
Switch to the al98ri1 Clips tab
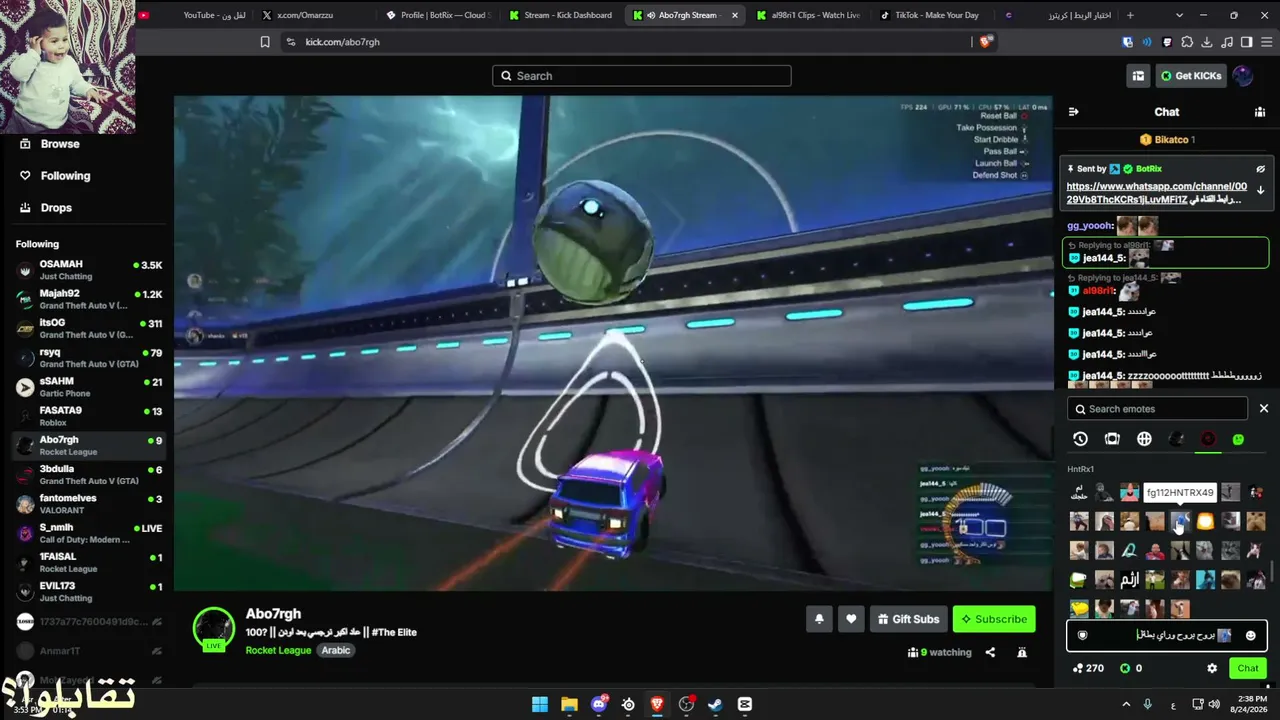pyautogui.click(x=808, y=15)
